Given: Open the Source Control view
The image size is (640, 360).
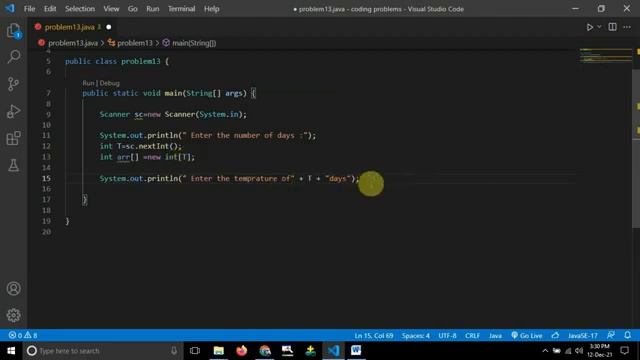Looking at the screenshot, I should click(x=13, y=84).
